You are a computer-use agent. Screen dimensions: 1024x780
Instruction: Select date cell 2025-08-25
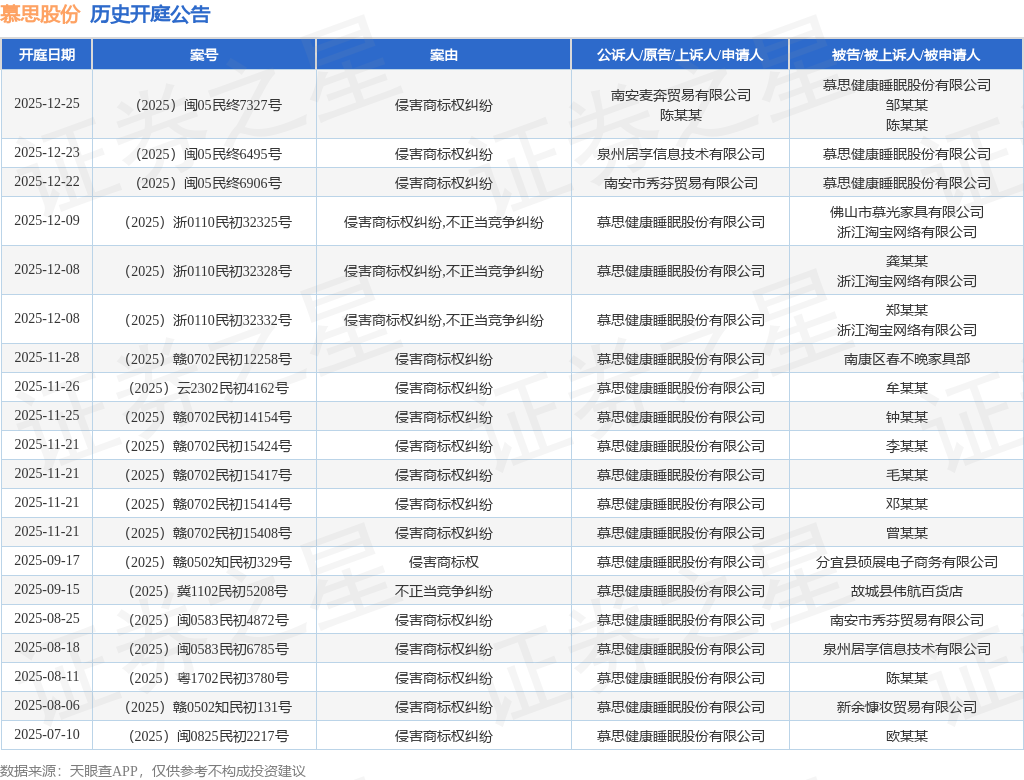pos(47,618)
